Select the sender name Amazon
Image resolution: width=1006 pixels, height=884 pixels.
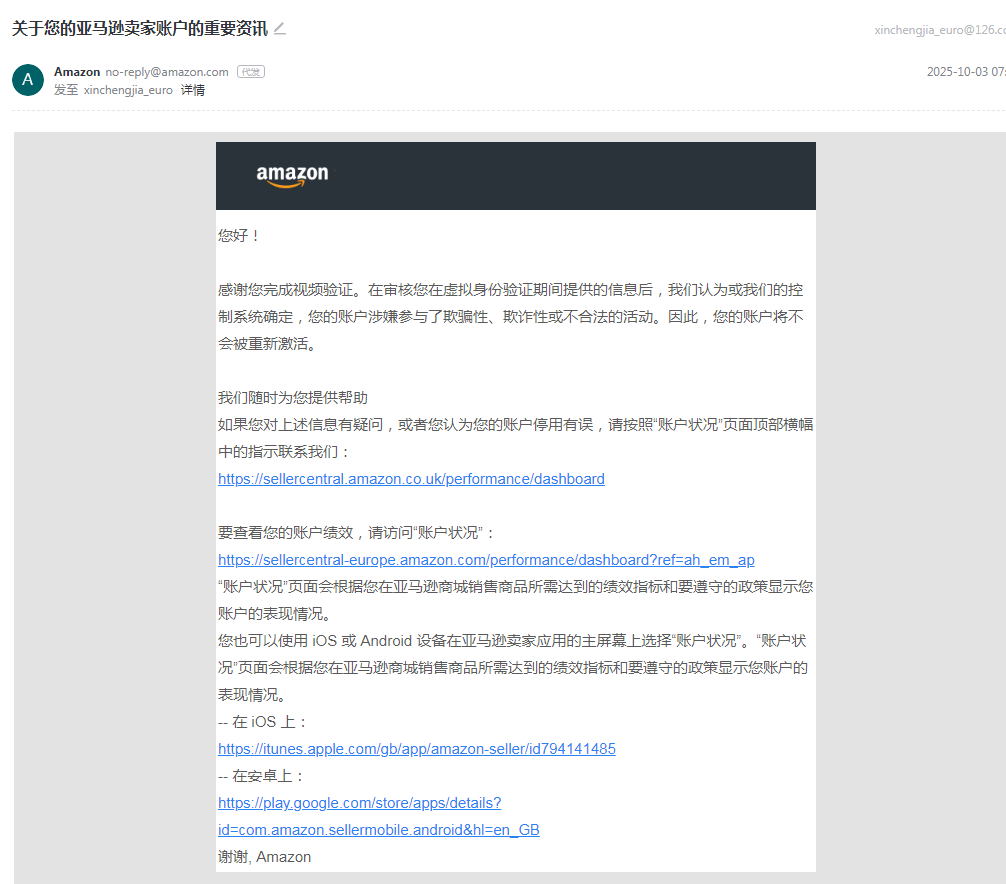(77, 72)
